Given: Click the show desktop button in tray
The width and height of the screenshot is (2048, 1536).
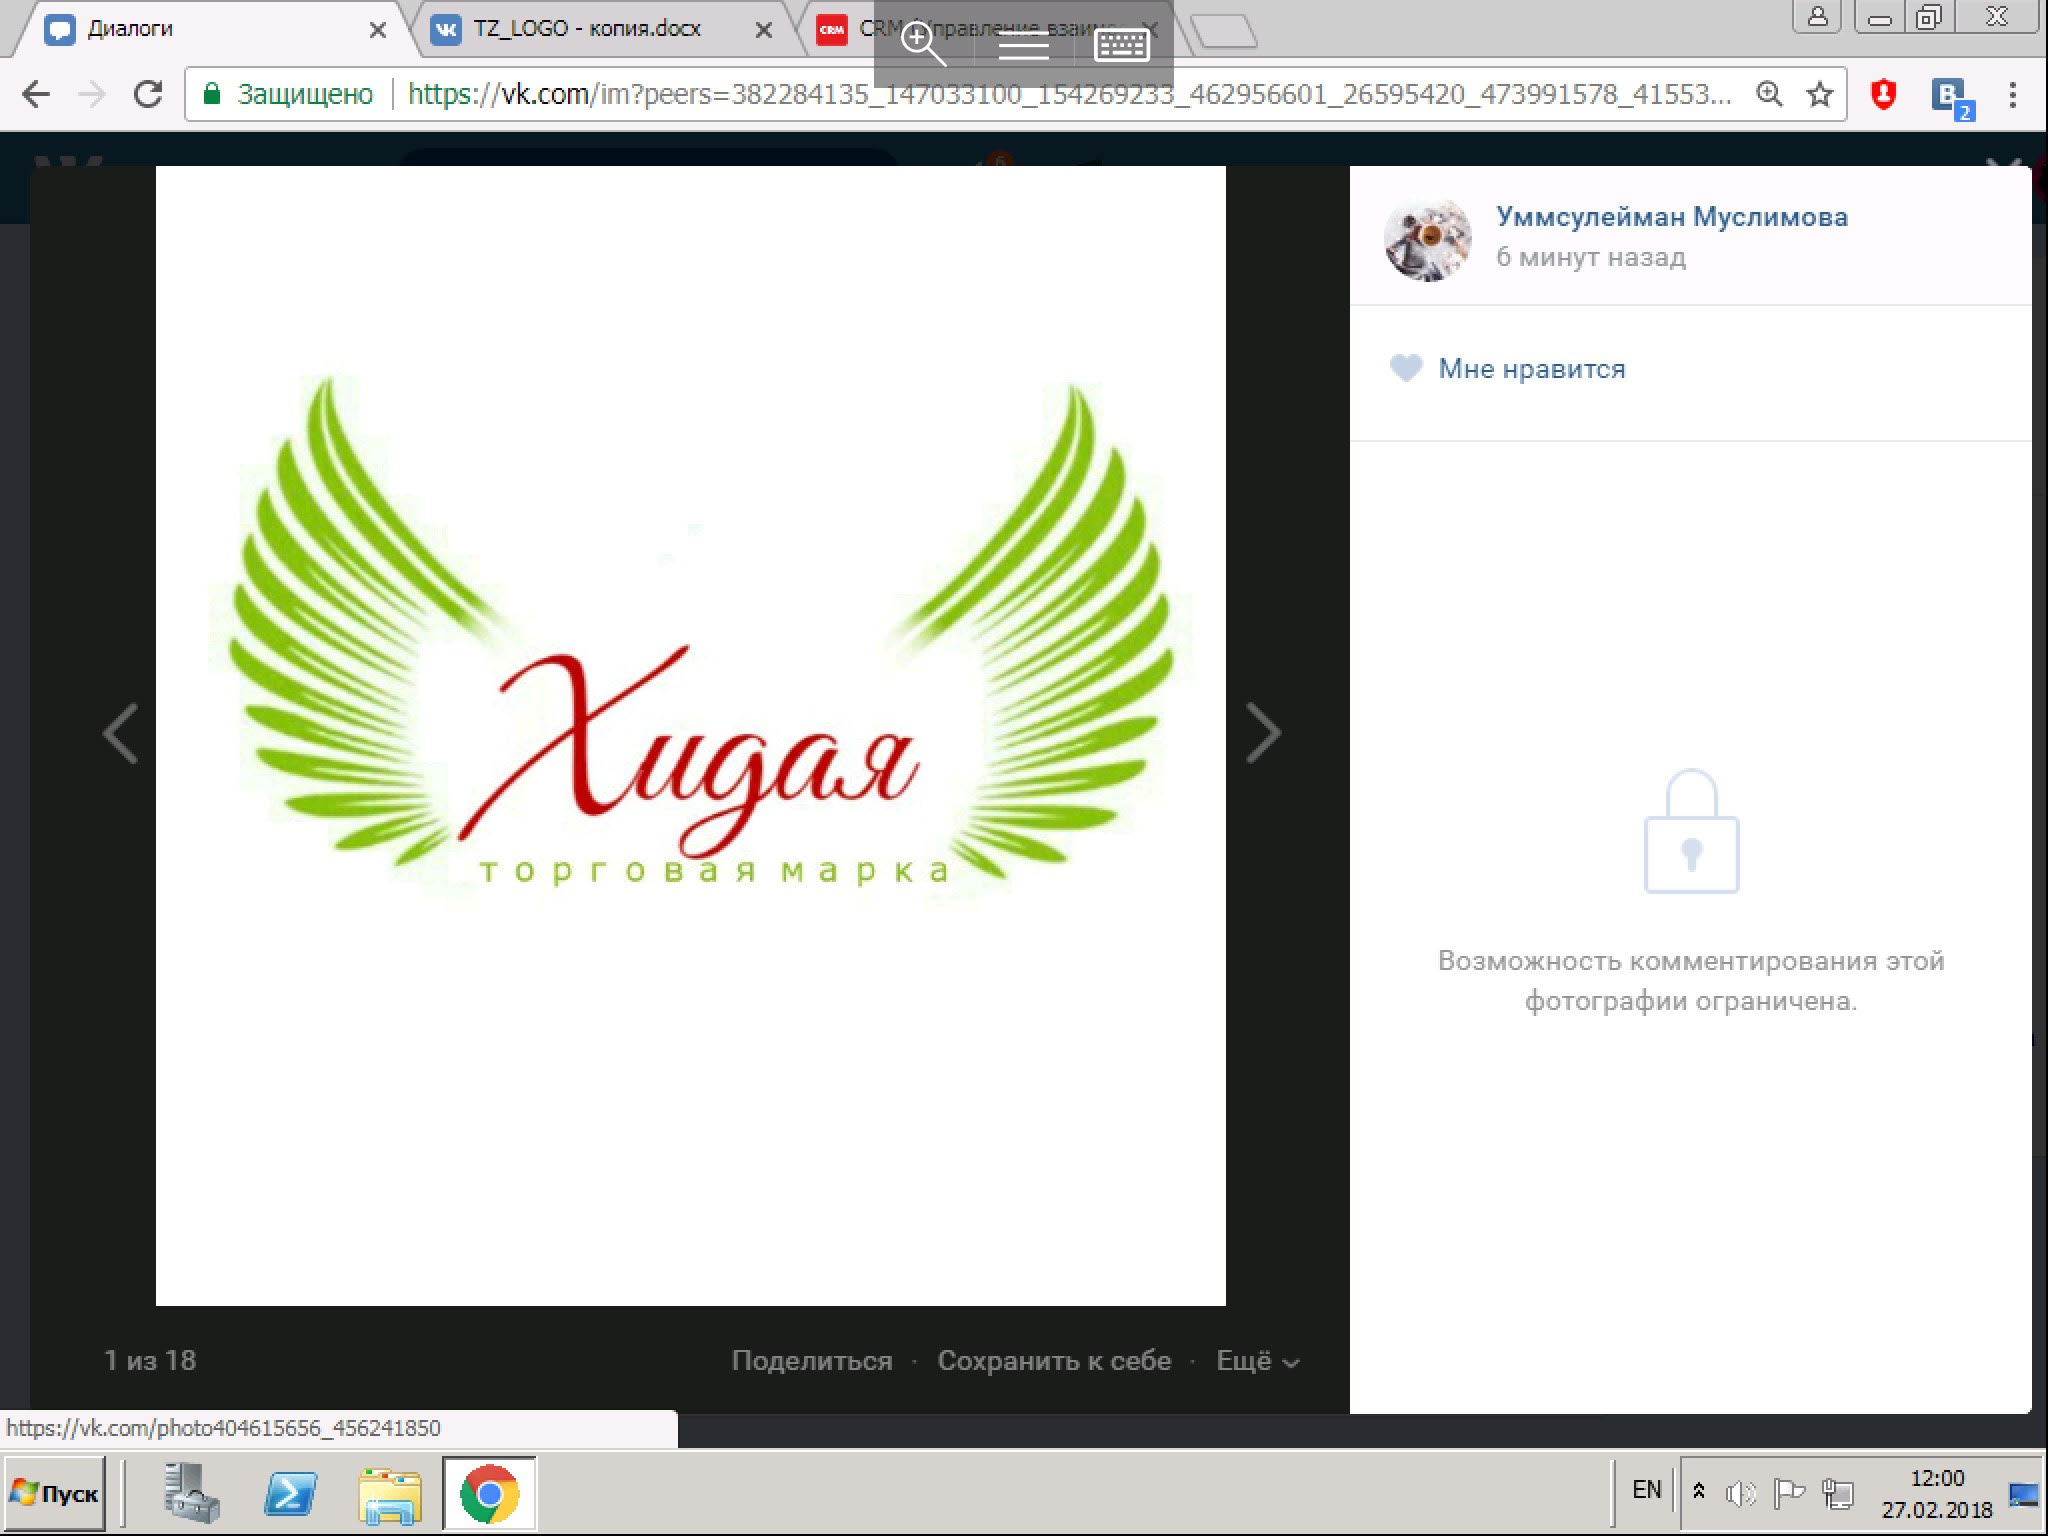Looking at the screenshot, I should tap(2024, 1494).
